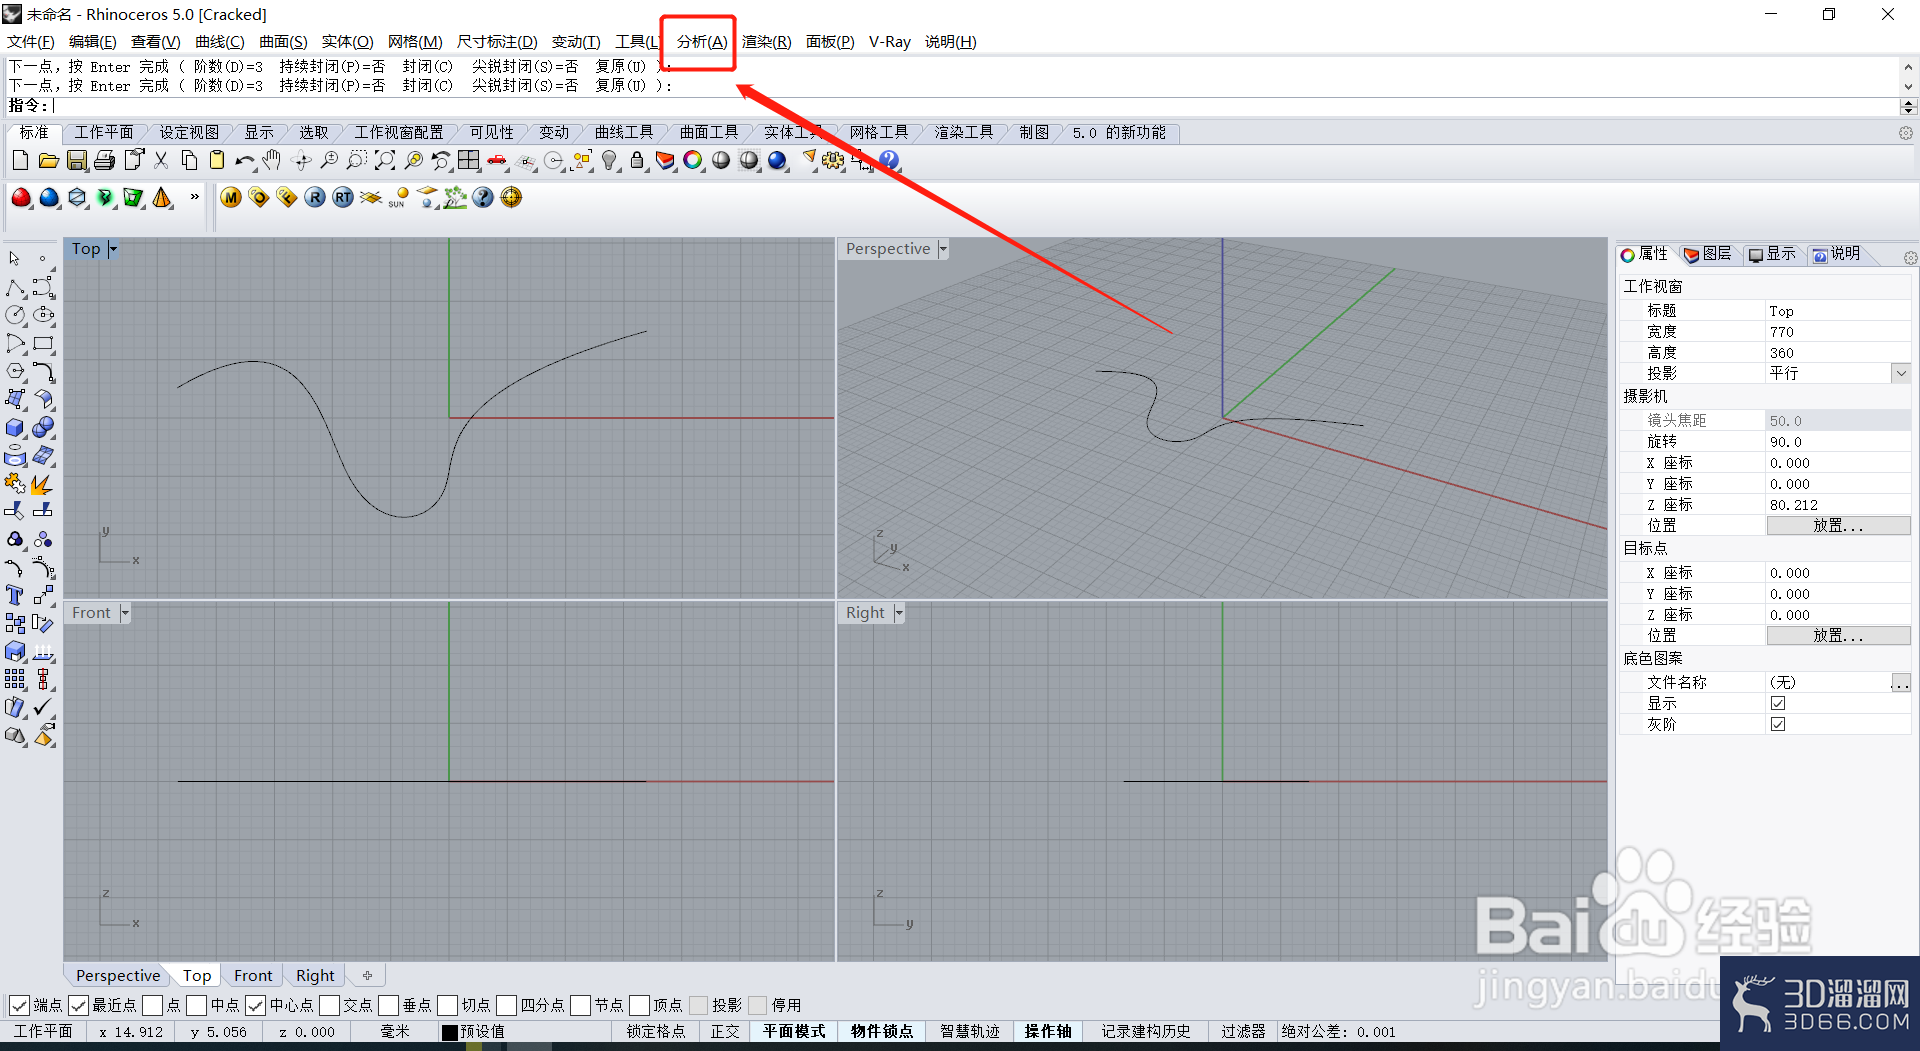The height and width of the screenshot is (1051, 1920).
Task: Toggle the 灰阶 grayscale checkbox
Action: [x=1778, y=724]
